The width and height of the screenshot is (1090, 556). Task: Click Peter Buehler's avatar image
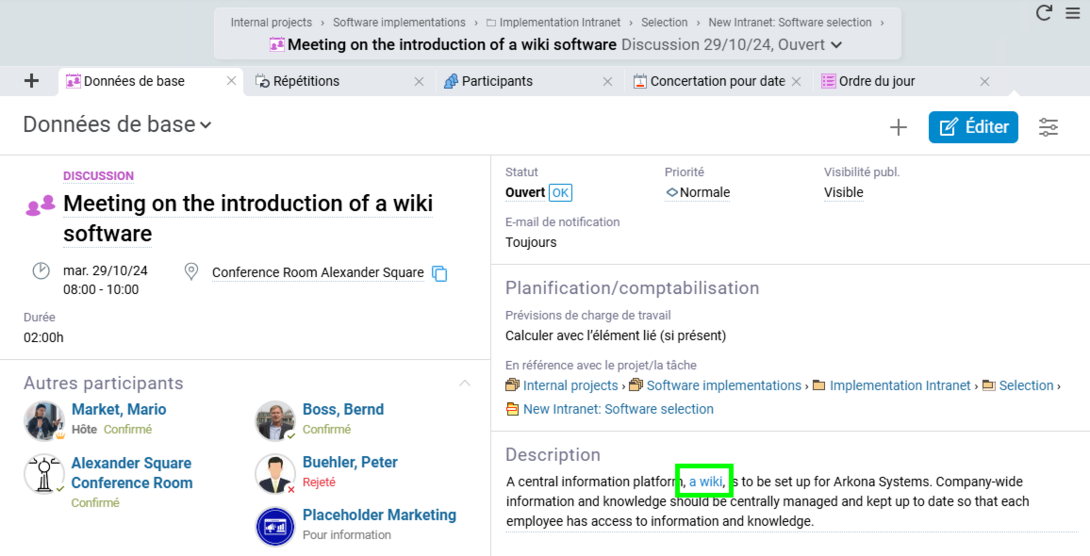(x=275, y=473)
